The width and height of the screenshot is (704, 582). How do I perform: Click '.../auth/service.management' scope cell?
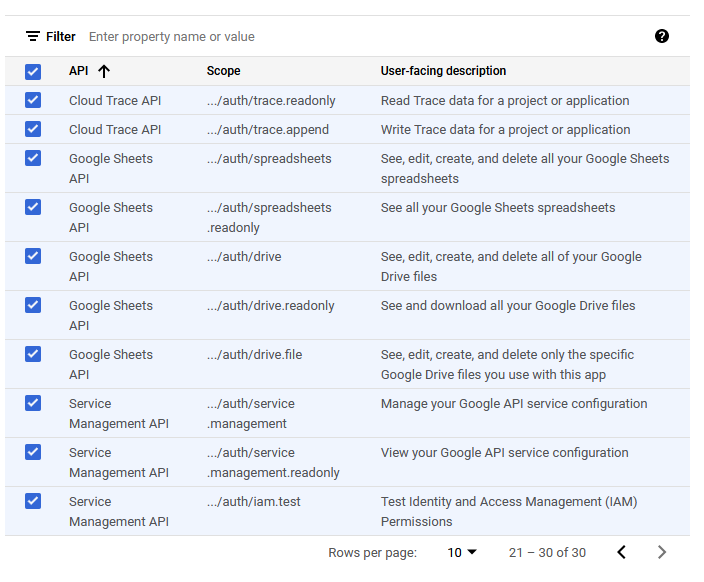point(251,413)
